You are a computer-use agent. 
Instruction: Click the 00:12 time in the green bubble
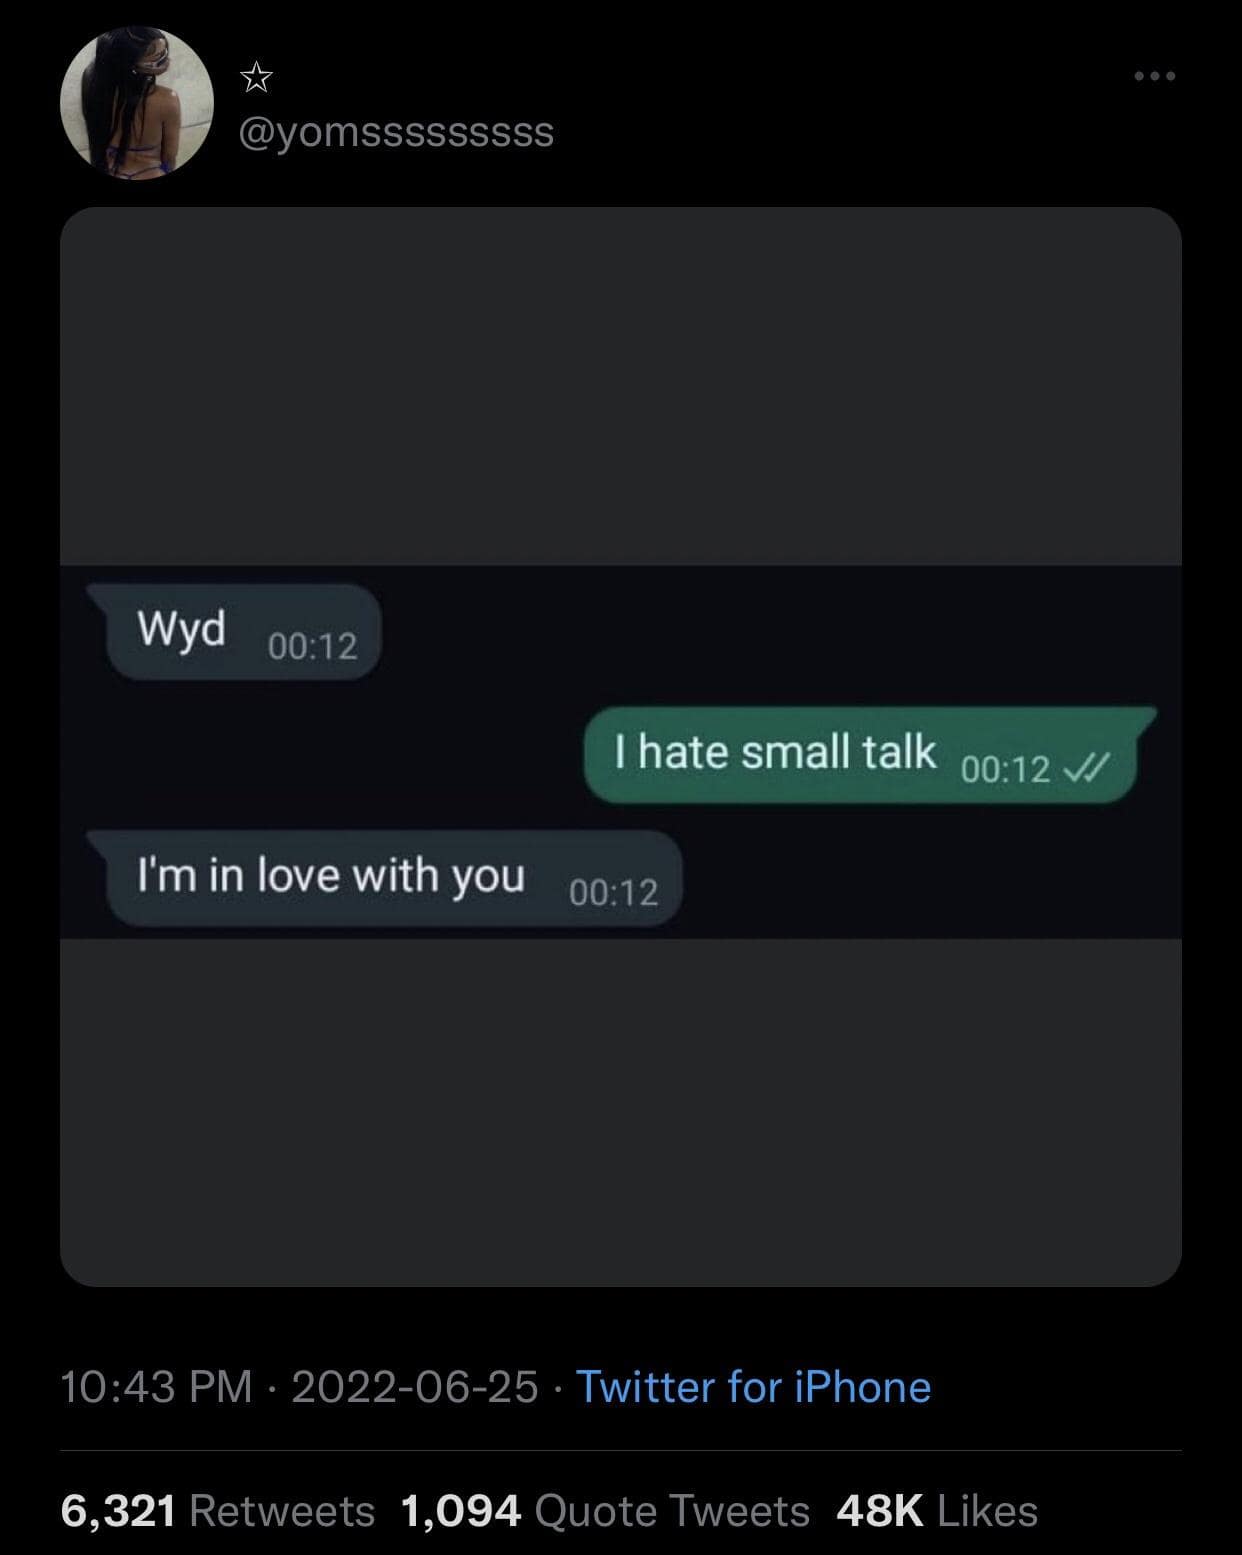[1005, 769]
